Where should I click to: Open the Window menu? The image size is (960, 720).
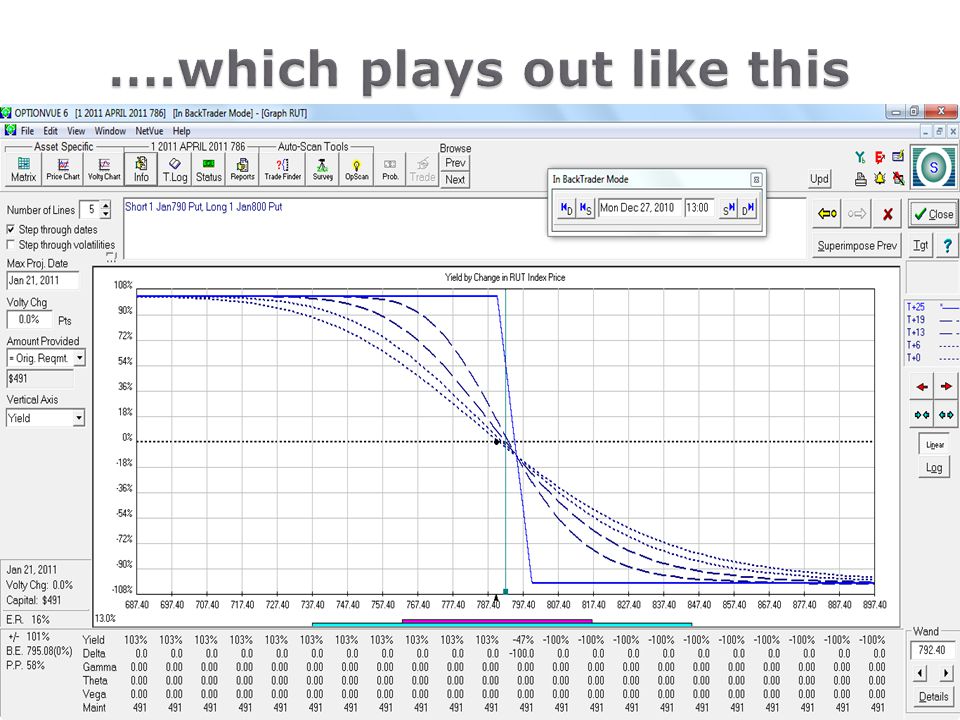click(x=110, y=131)
